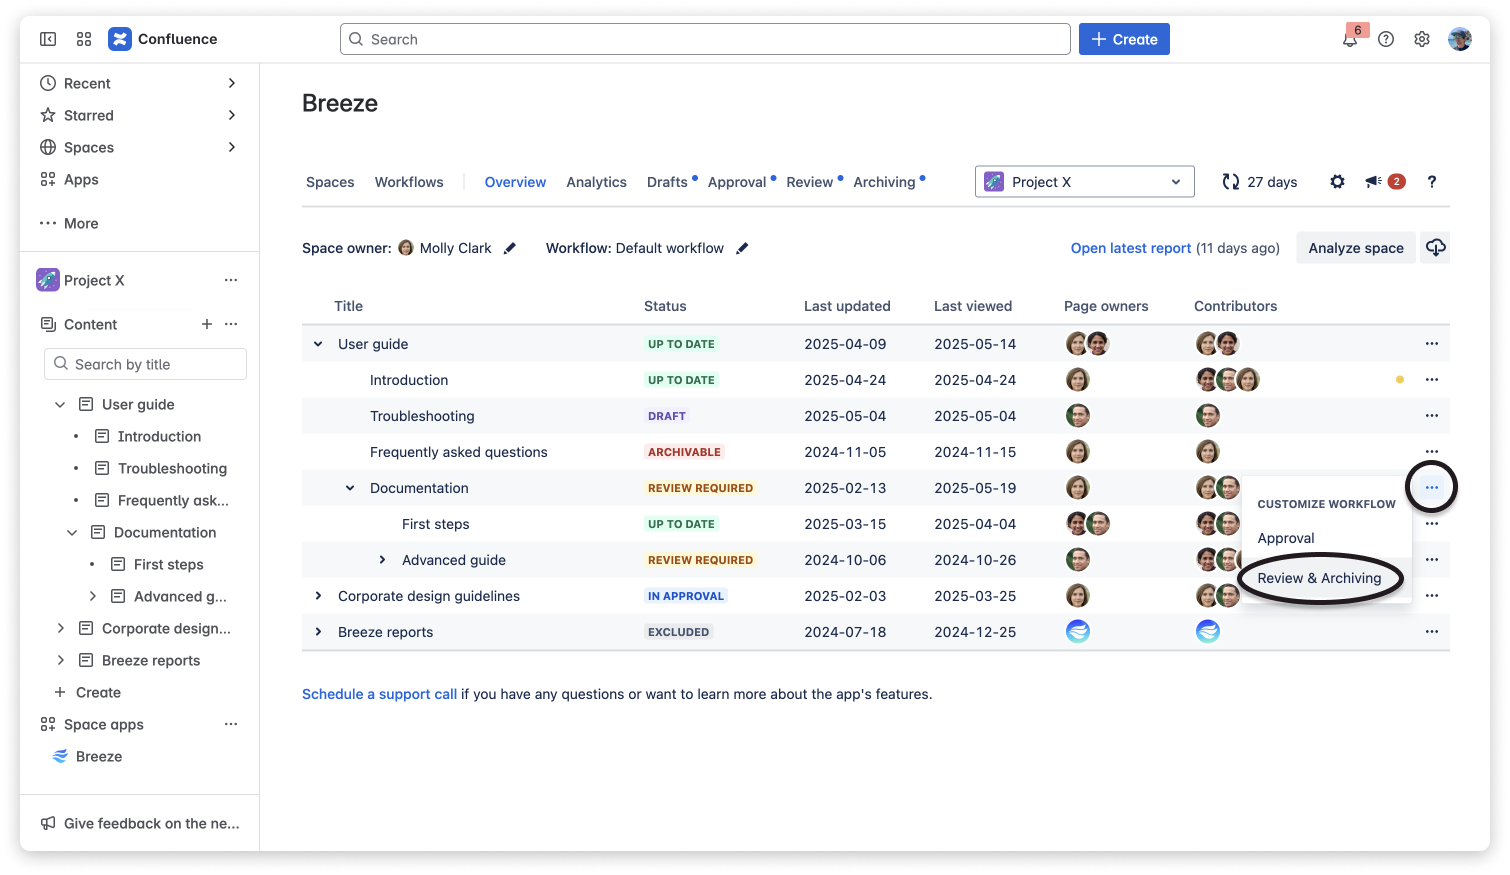Screen dimensions: 1510x875
Task: Open the help question mark in header
Action: pyautogui.click(x=1386, y=39)
